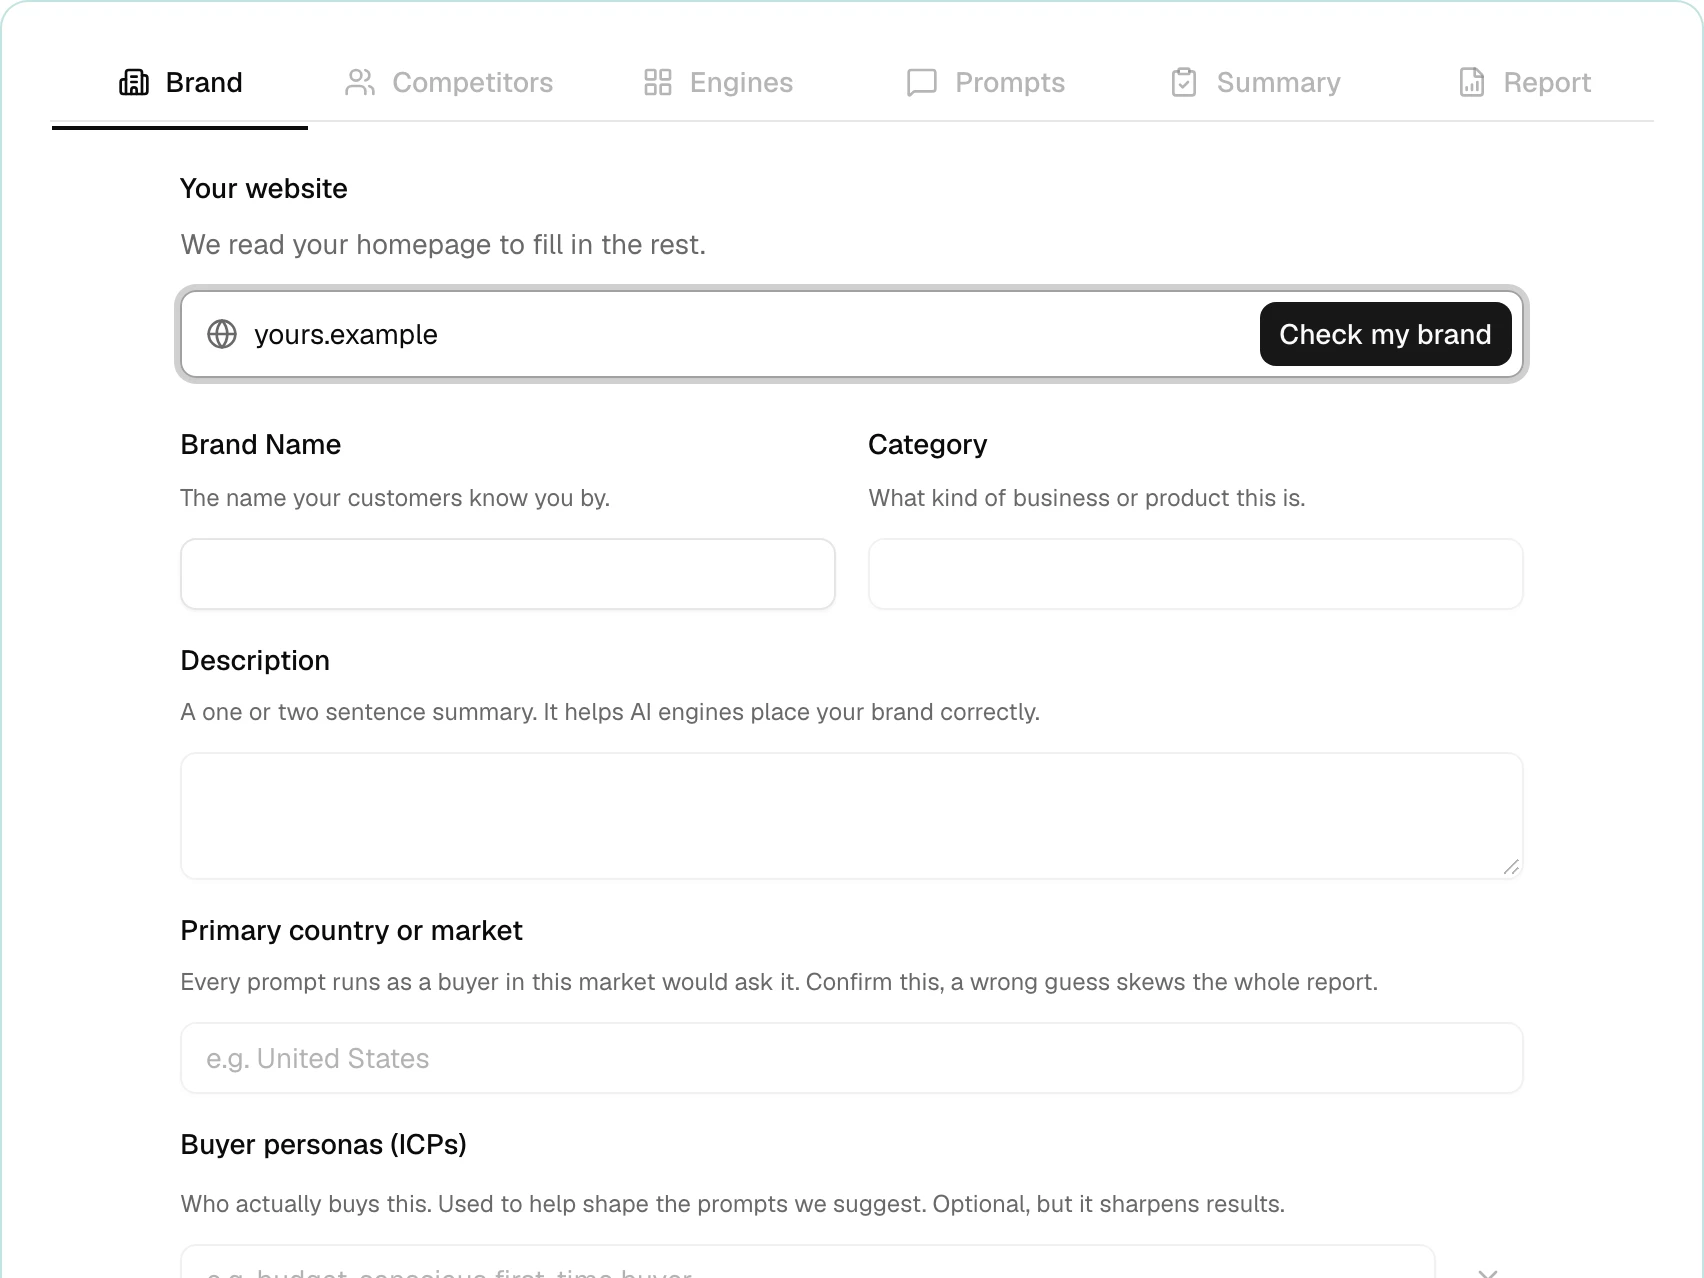Click 'The name your customers know you by.'
This screenshot has height=1278, width=1704.
395,498
